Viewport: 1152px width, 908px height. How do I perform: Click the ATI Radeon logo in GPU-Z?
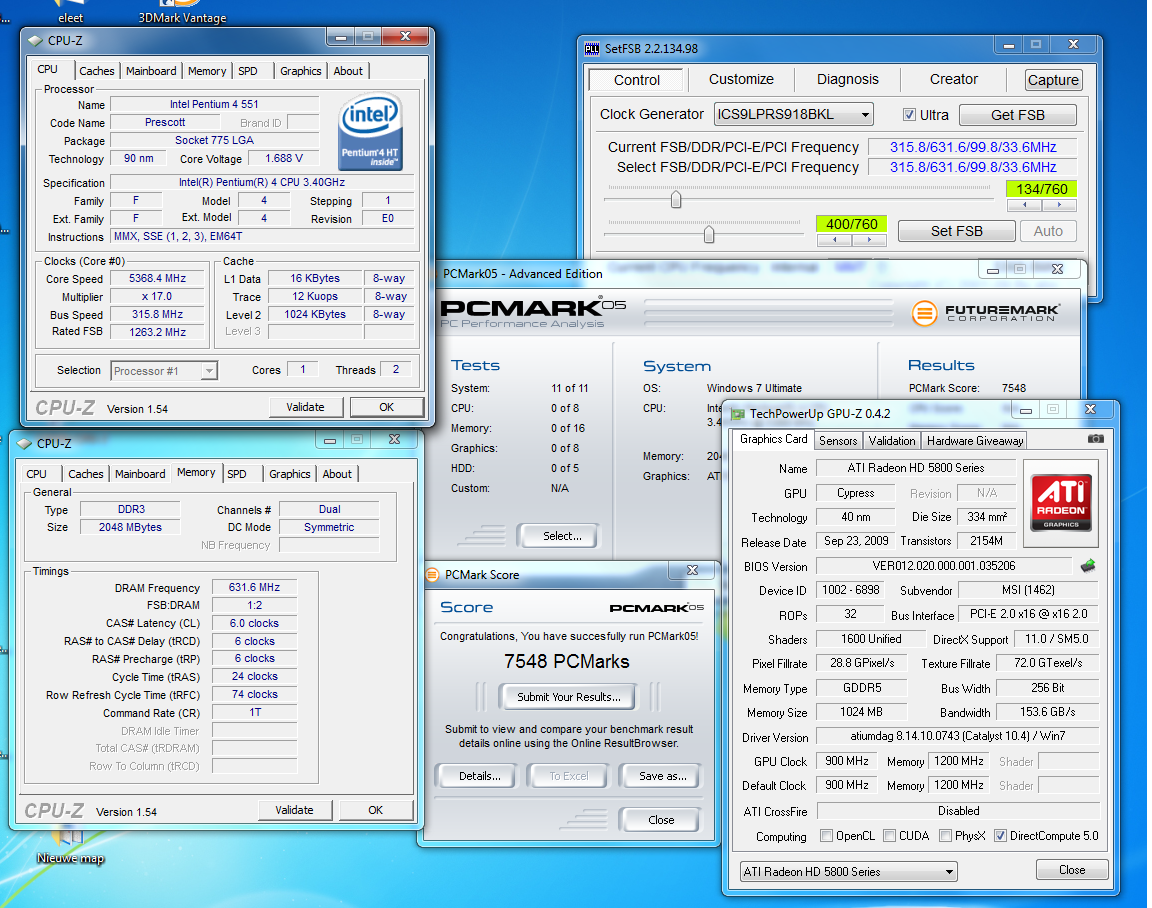1061,502
